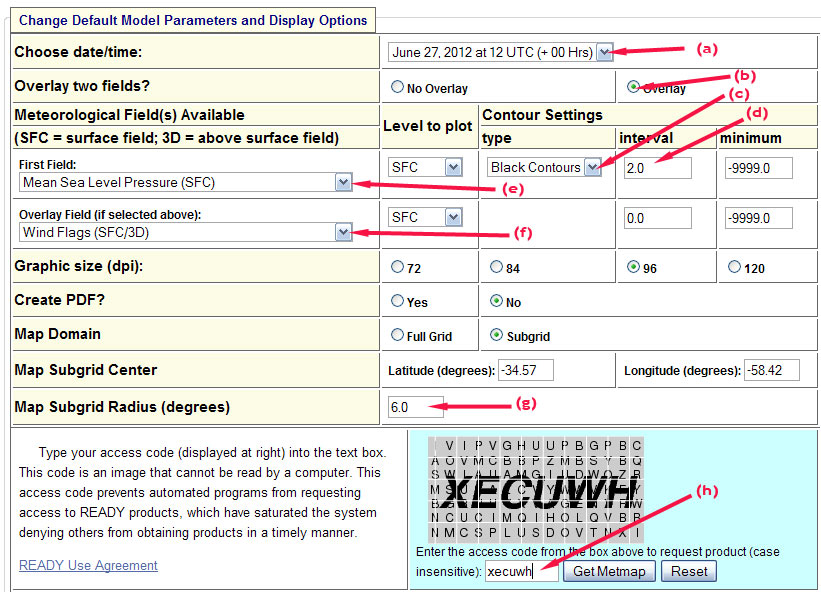Click the Latitude (degrees) input field
821x592 pixels.
tap(526, 370)
